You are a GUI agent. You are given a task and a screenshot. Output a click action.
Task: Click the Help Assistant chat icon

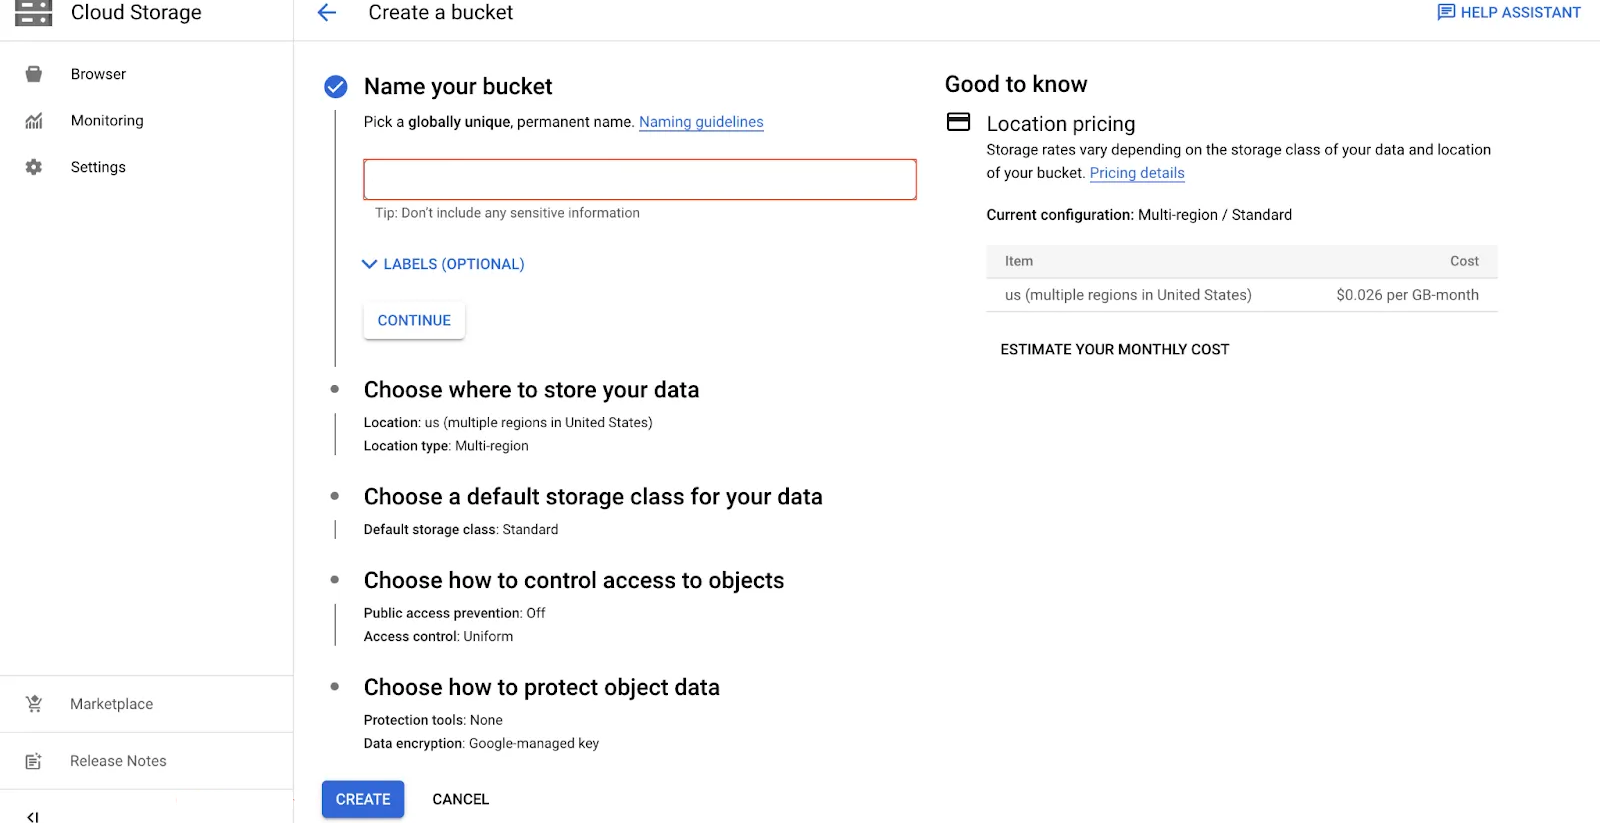1446,13
